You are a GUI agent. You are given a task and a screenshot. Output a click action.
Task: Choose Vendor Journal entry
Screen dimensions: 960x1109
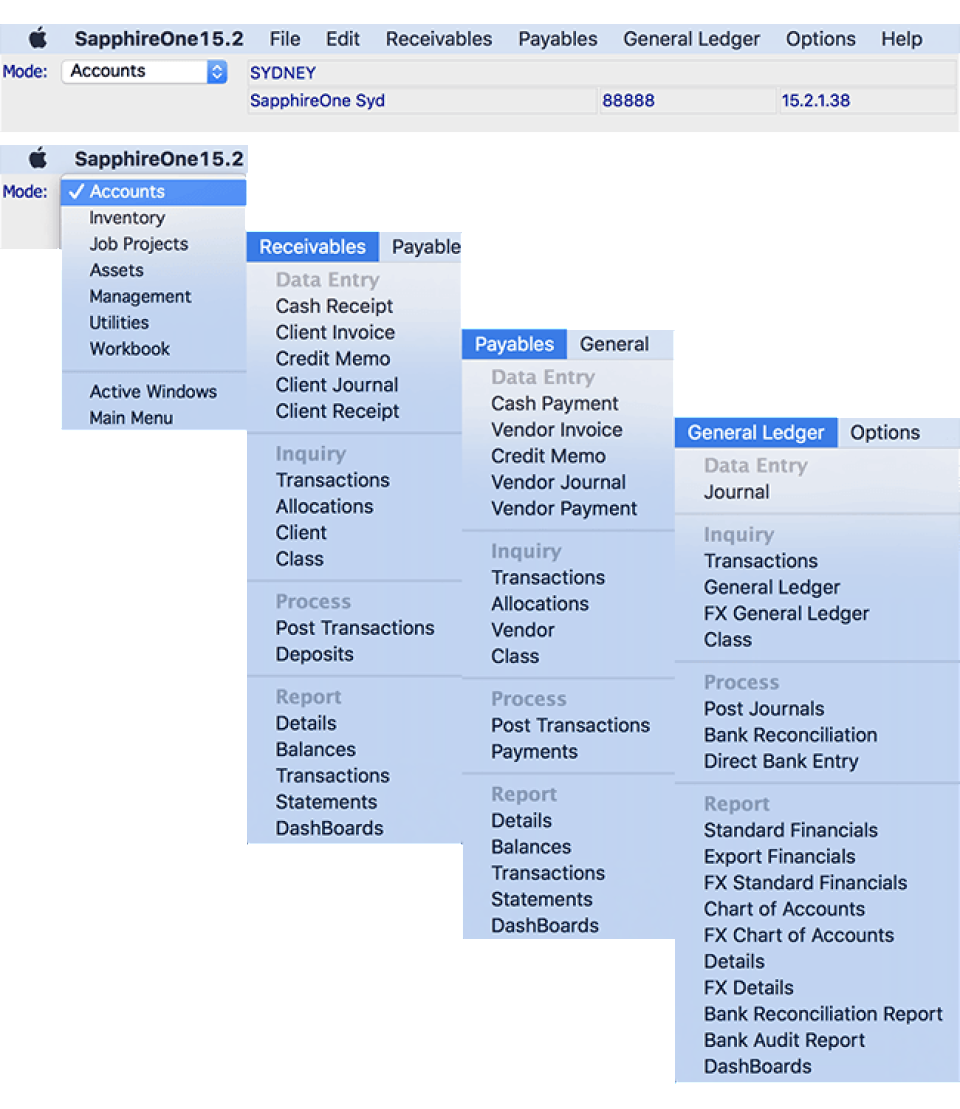pyautogui.click(x=558, y=482)
